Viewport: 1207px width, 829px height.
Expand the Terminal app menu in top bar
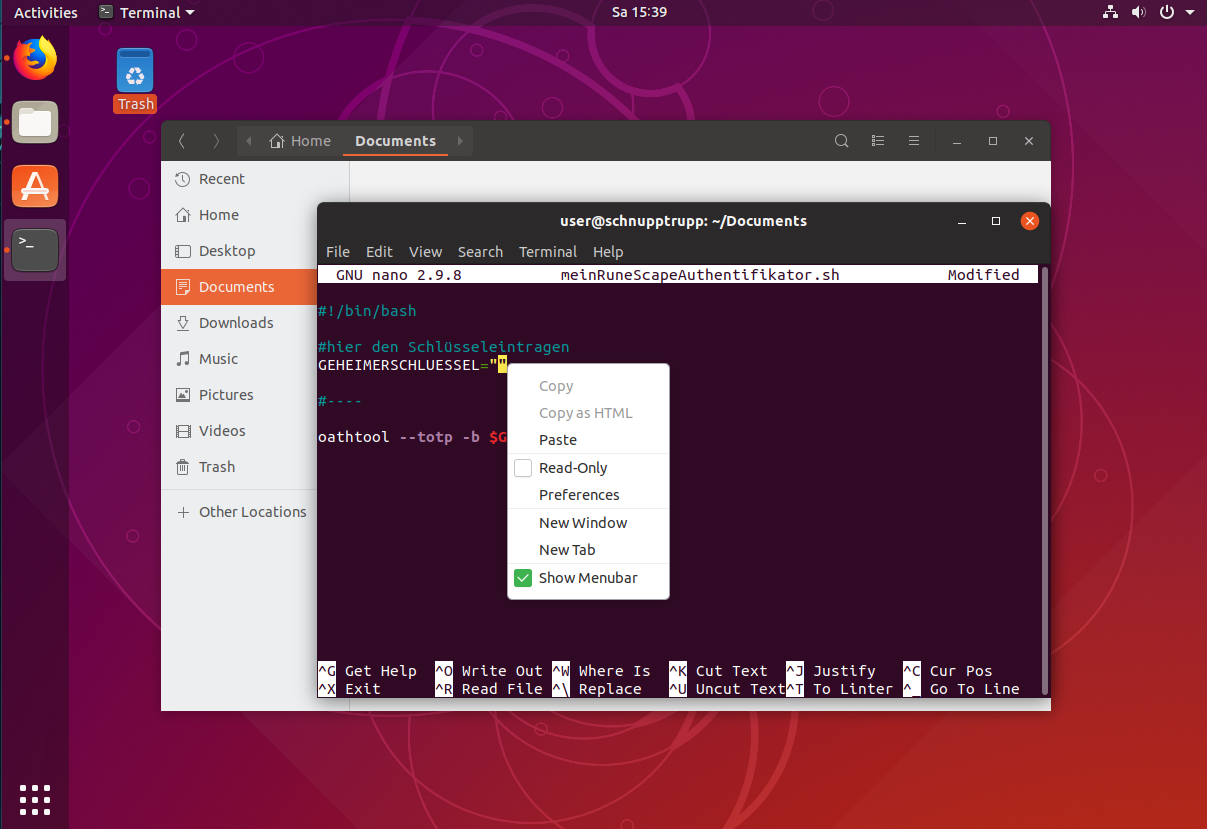(147, 13)
